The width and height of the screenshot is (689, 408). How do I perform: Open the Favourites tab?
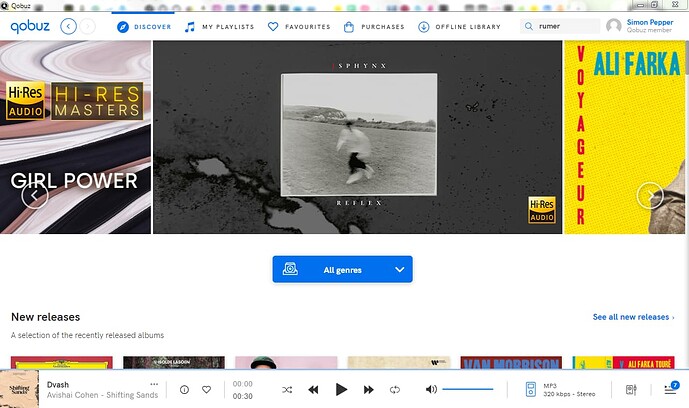pos(299,27)
